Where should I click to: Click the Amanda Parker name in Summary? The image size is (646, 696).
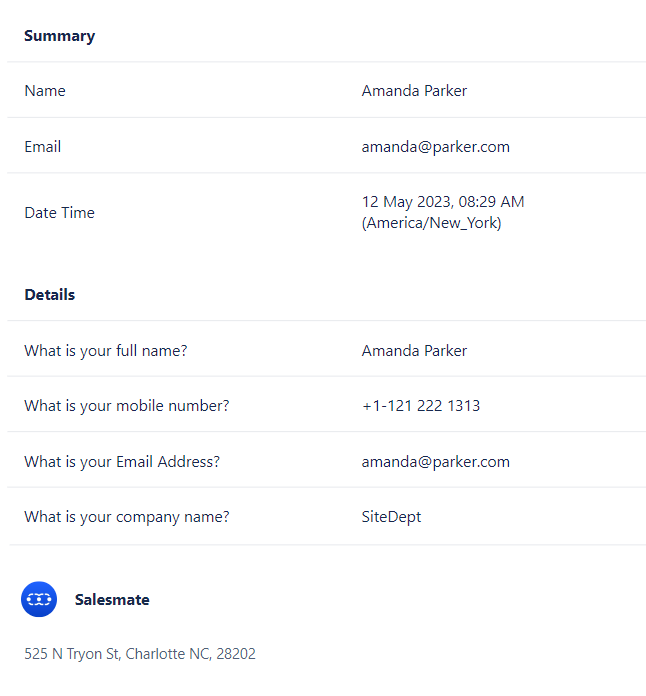pyautogui.click(x=414, y=91)
